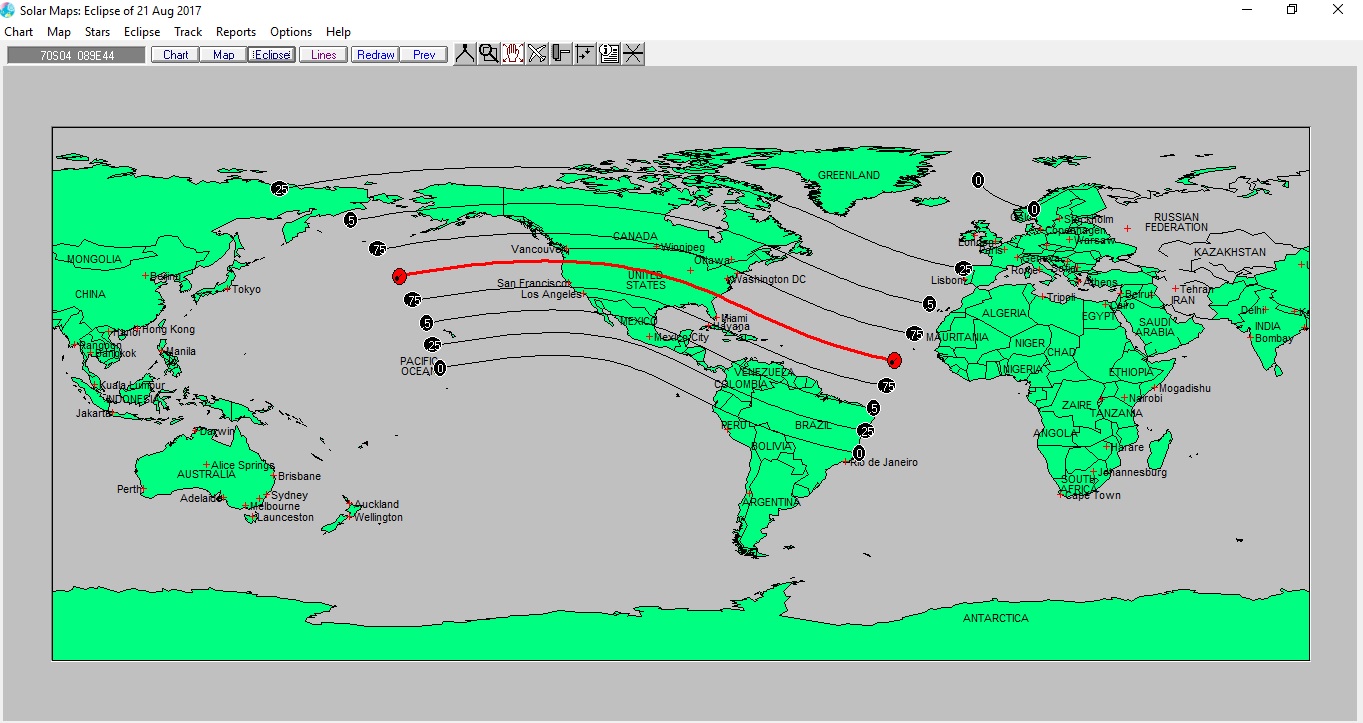Toggle the Eclipse view toolbar button
The width and height of the screenshot is (1363, 723).
272,55
